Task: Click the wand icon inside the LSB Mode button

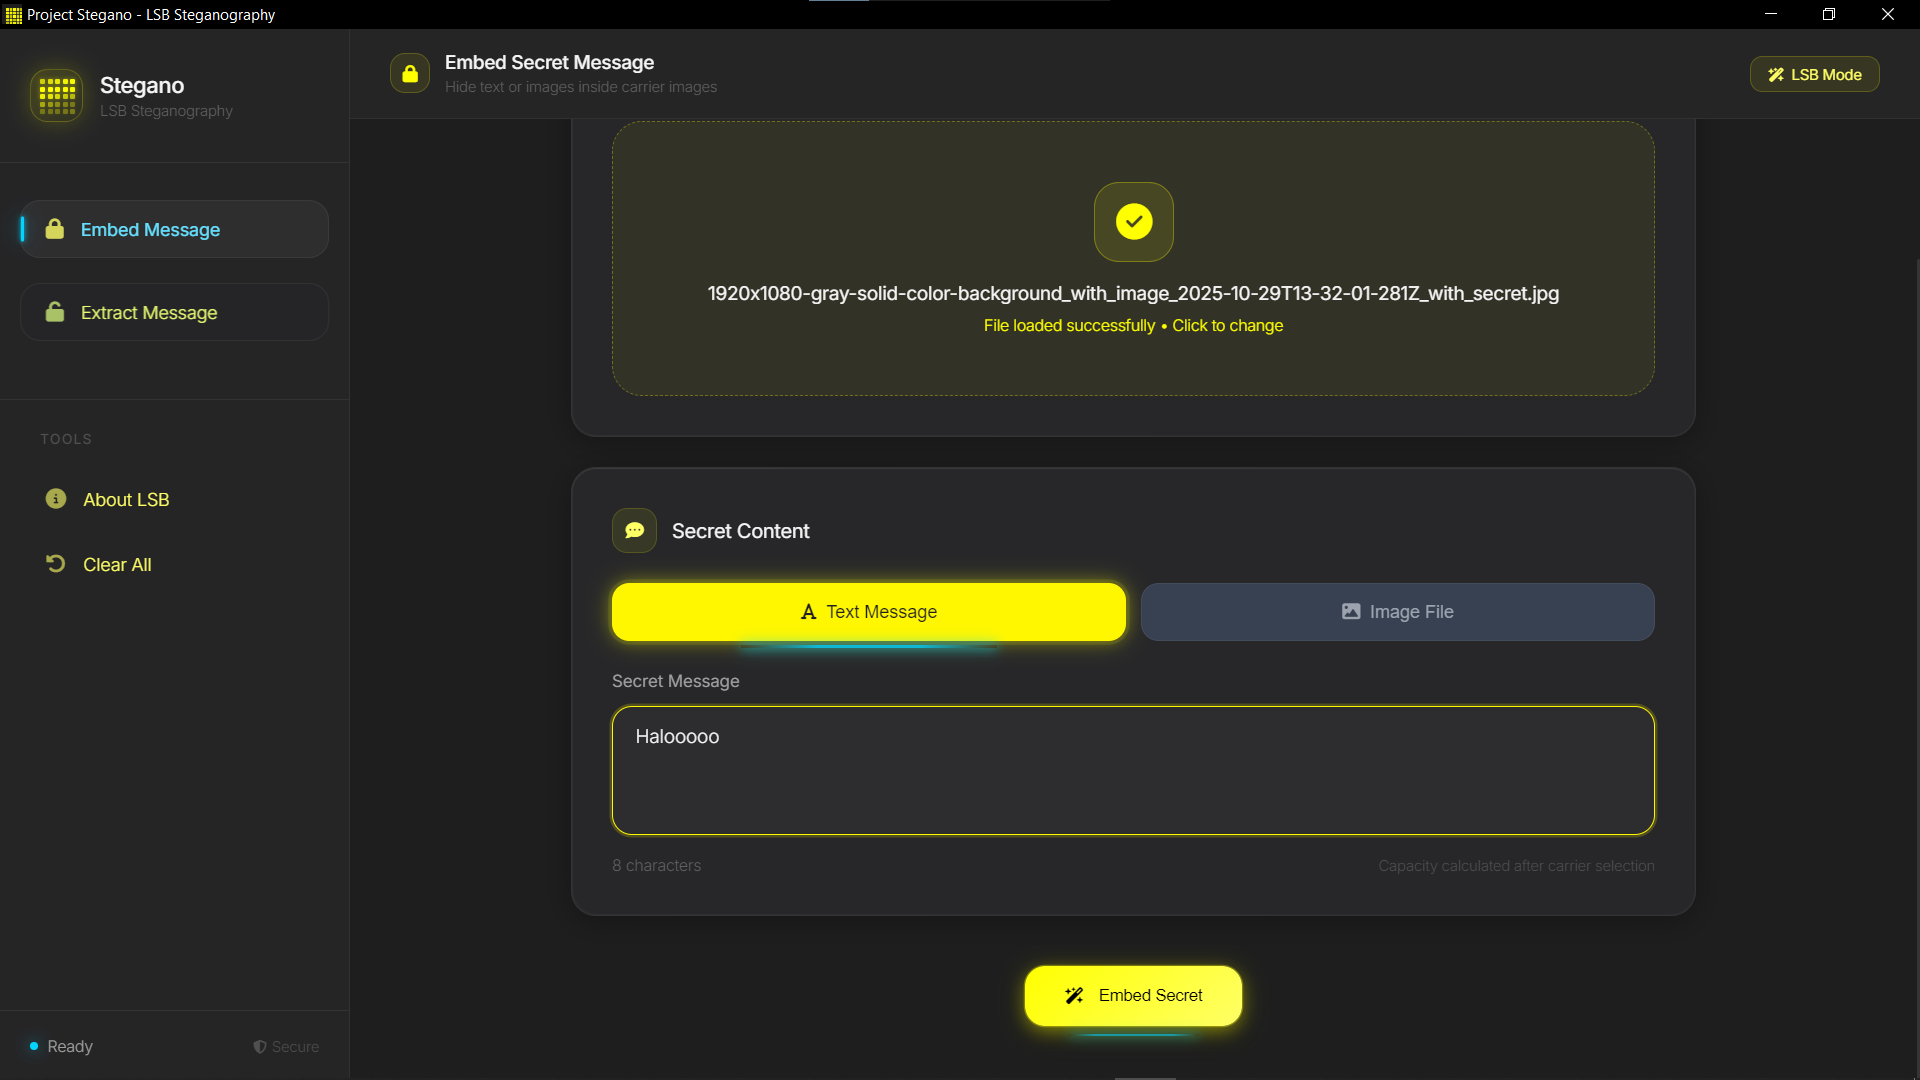Action: click(1776, 73)
